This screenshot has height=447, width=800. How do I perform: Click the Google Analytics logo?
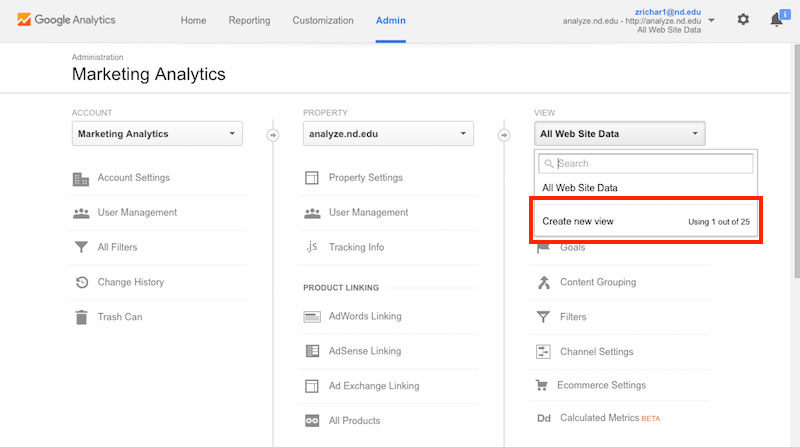(66, 20)
